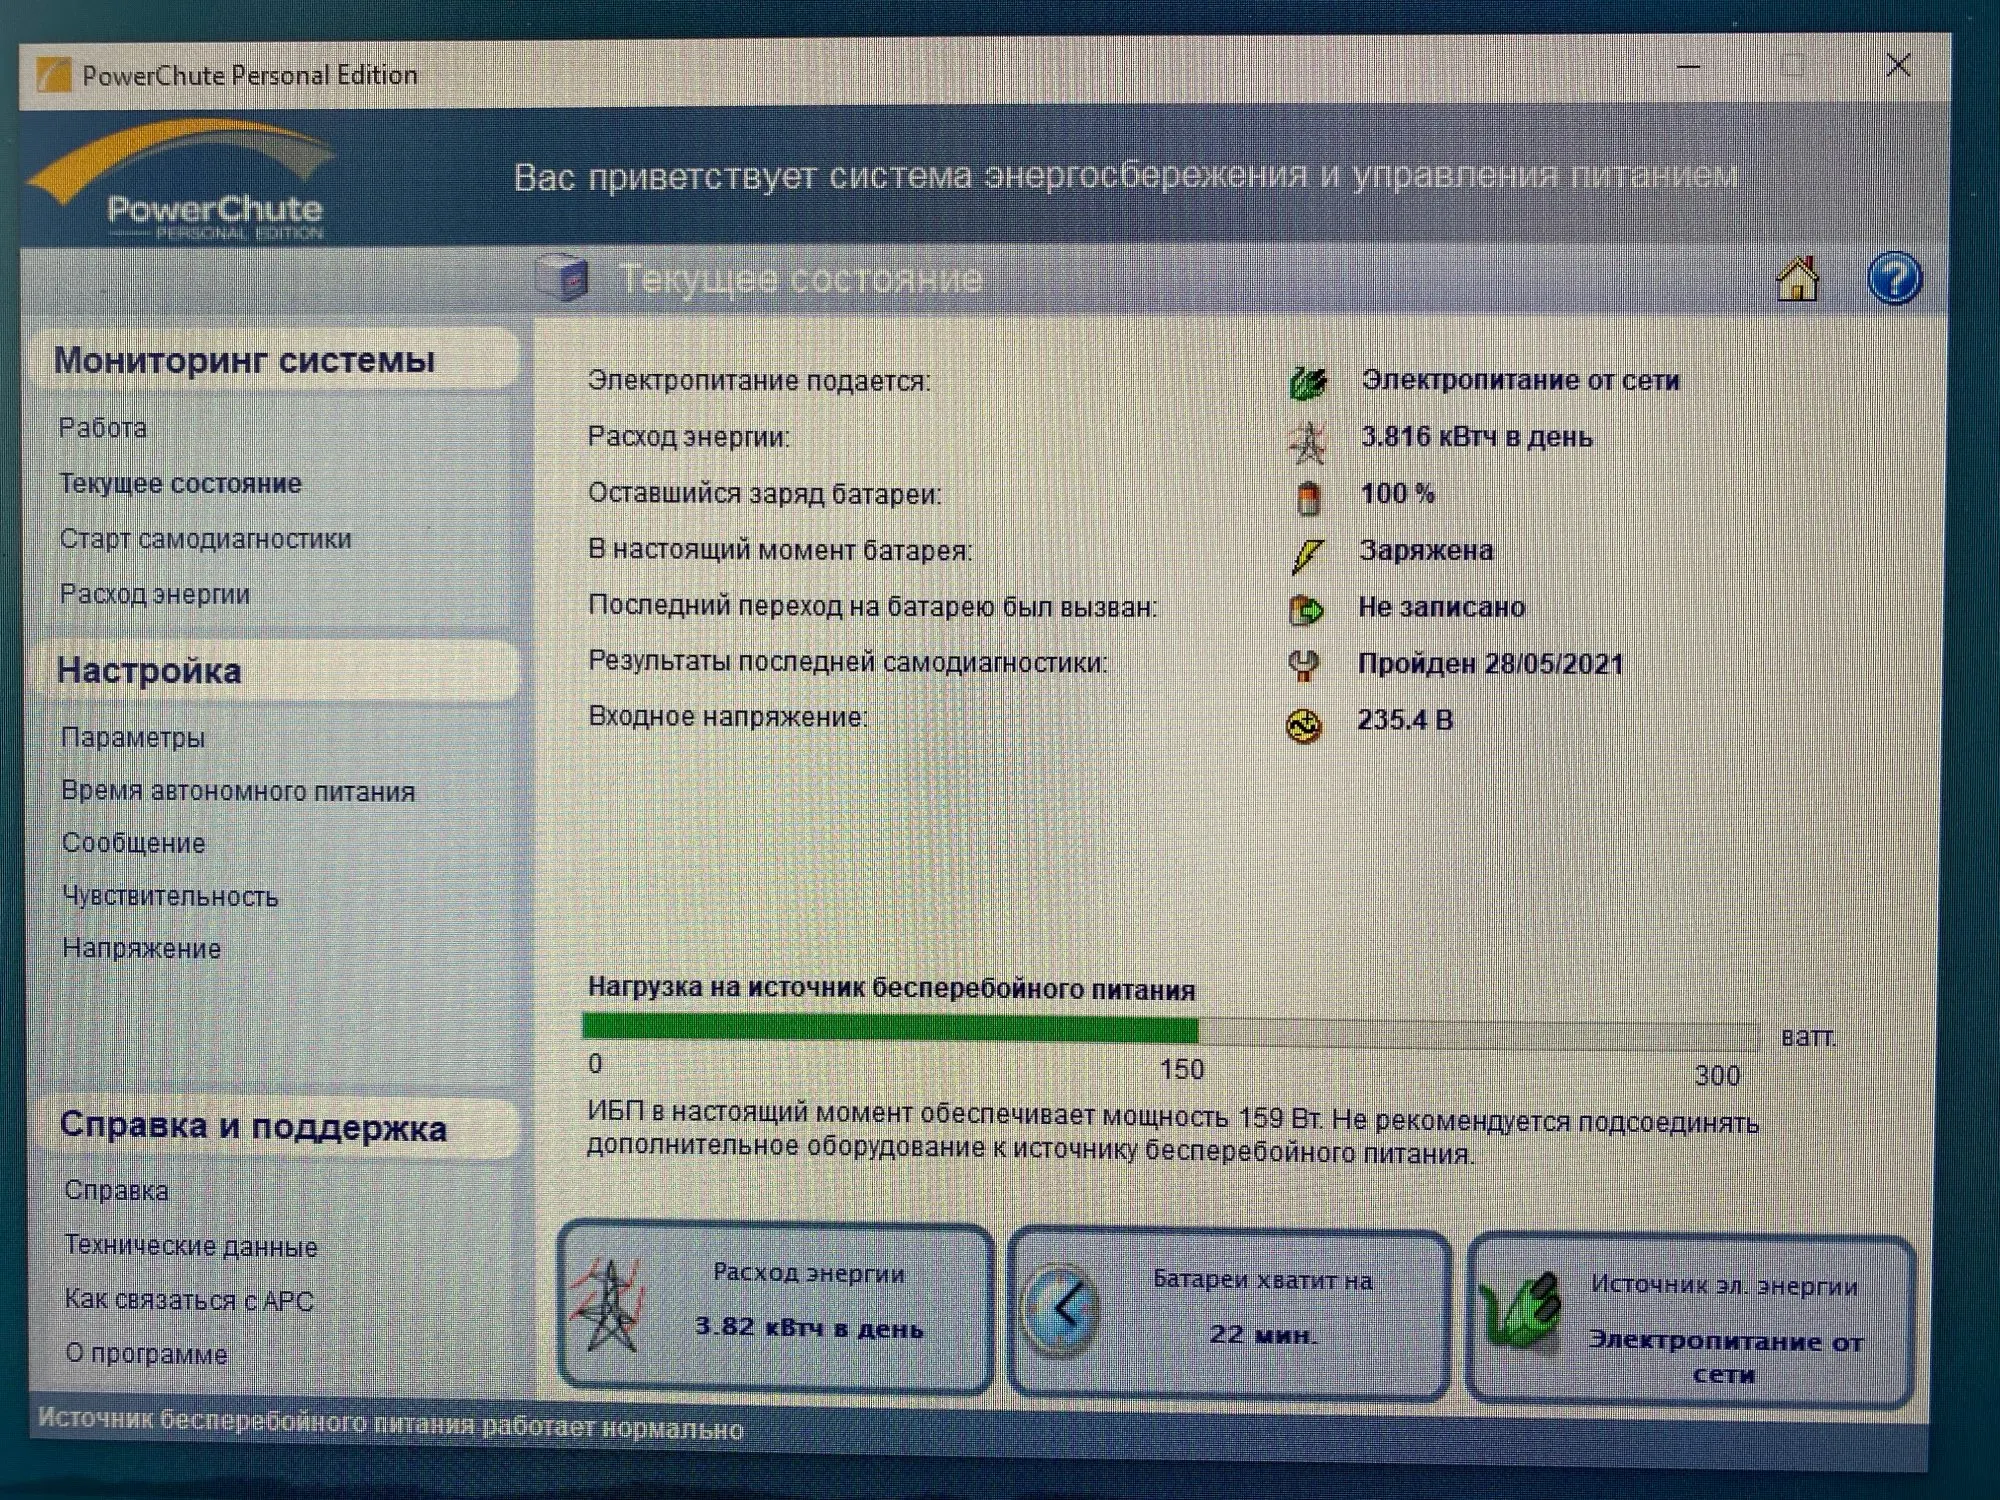Go to Расход энергии in sidebar
This screenshot has height=1500, width=2000.
tap(155, 594)
